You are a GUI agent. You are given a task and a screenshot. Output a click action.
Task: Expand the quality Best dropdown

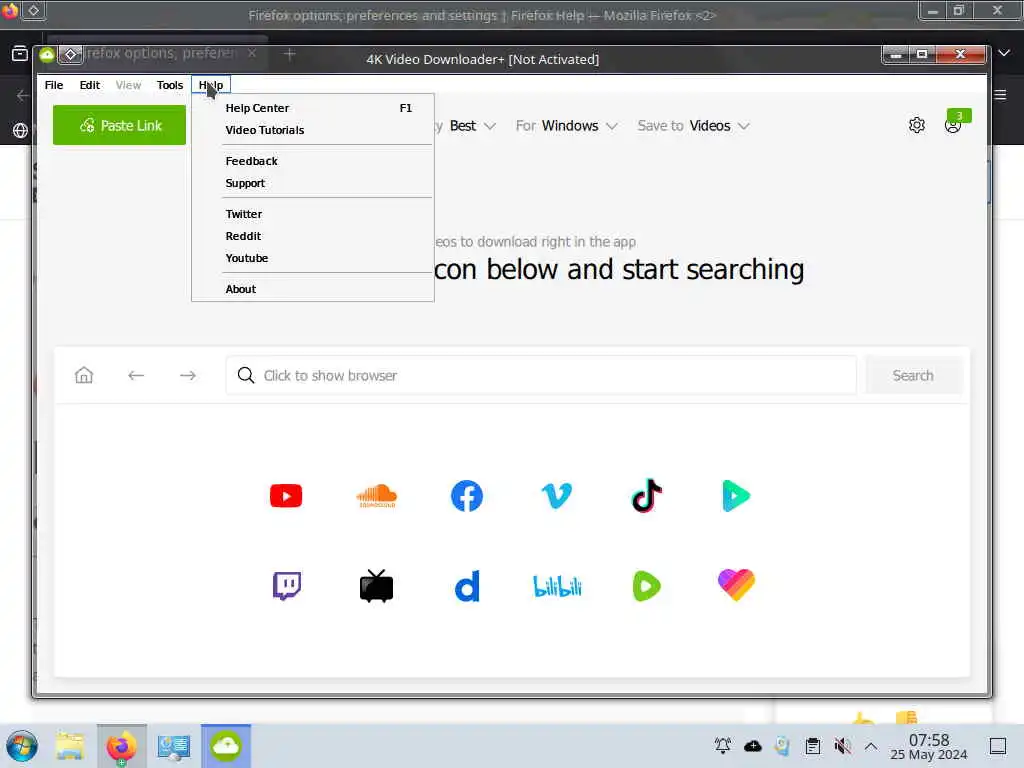click(473, 125)
